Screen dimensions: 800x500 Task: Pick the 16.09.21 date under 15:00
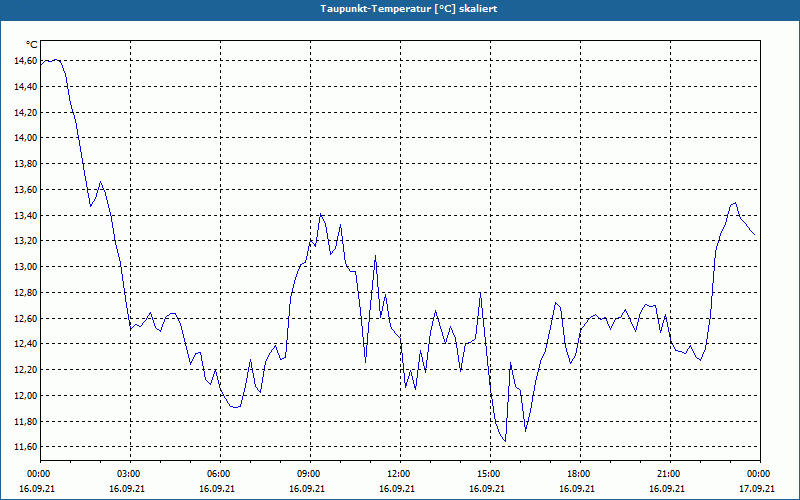pyautogui.click(x=487, y=488)
